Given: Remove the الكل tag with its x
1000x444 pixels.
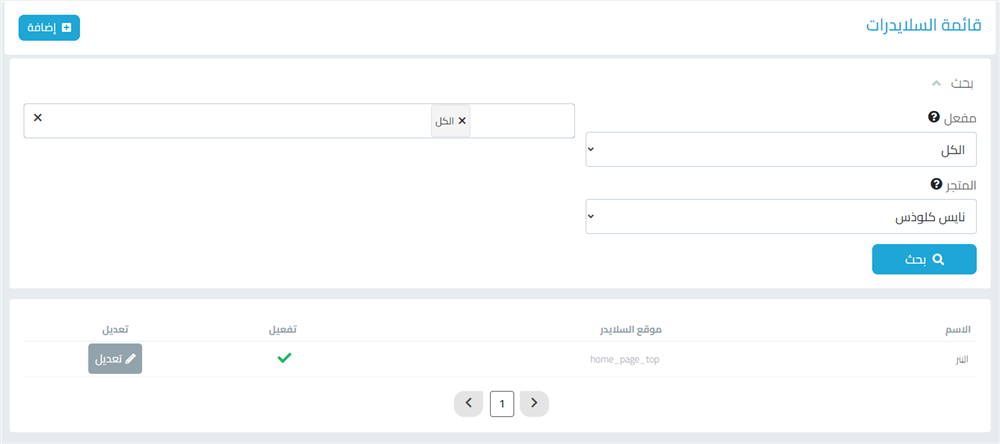Looking at the screenshot, I should (x=462, y=121).
